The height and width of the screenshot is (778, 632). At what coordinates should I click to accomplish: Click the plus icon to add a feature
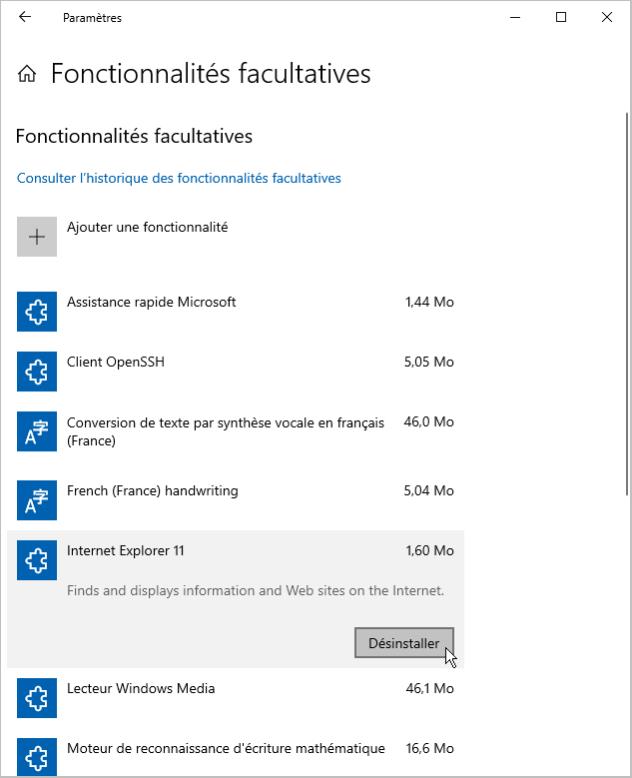(37, 237)
